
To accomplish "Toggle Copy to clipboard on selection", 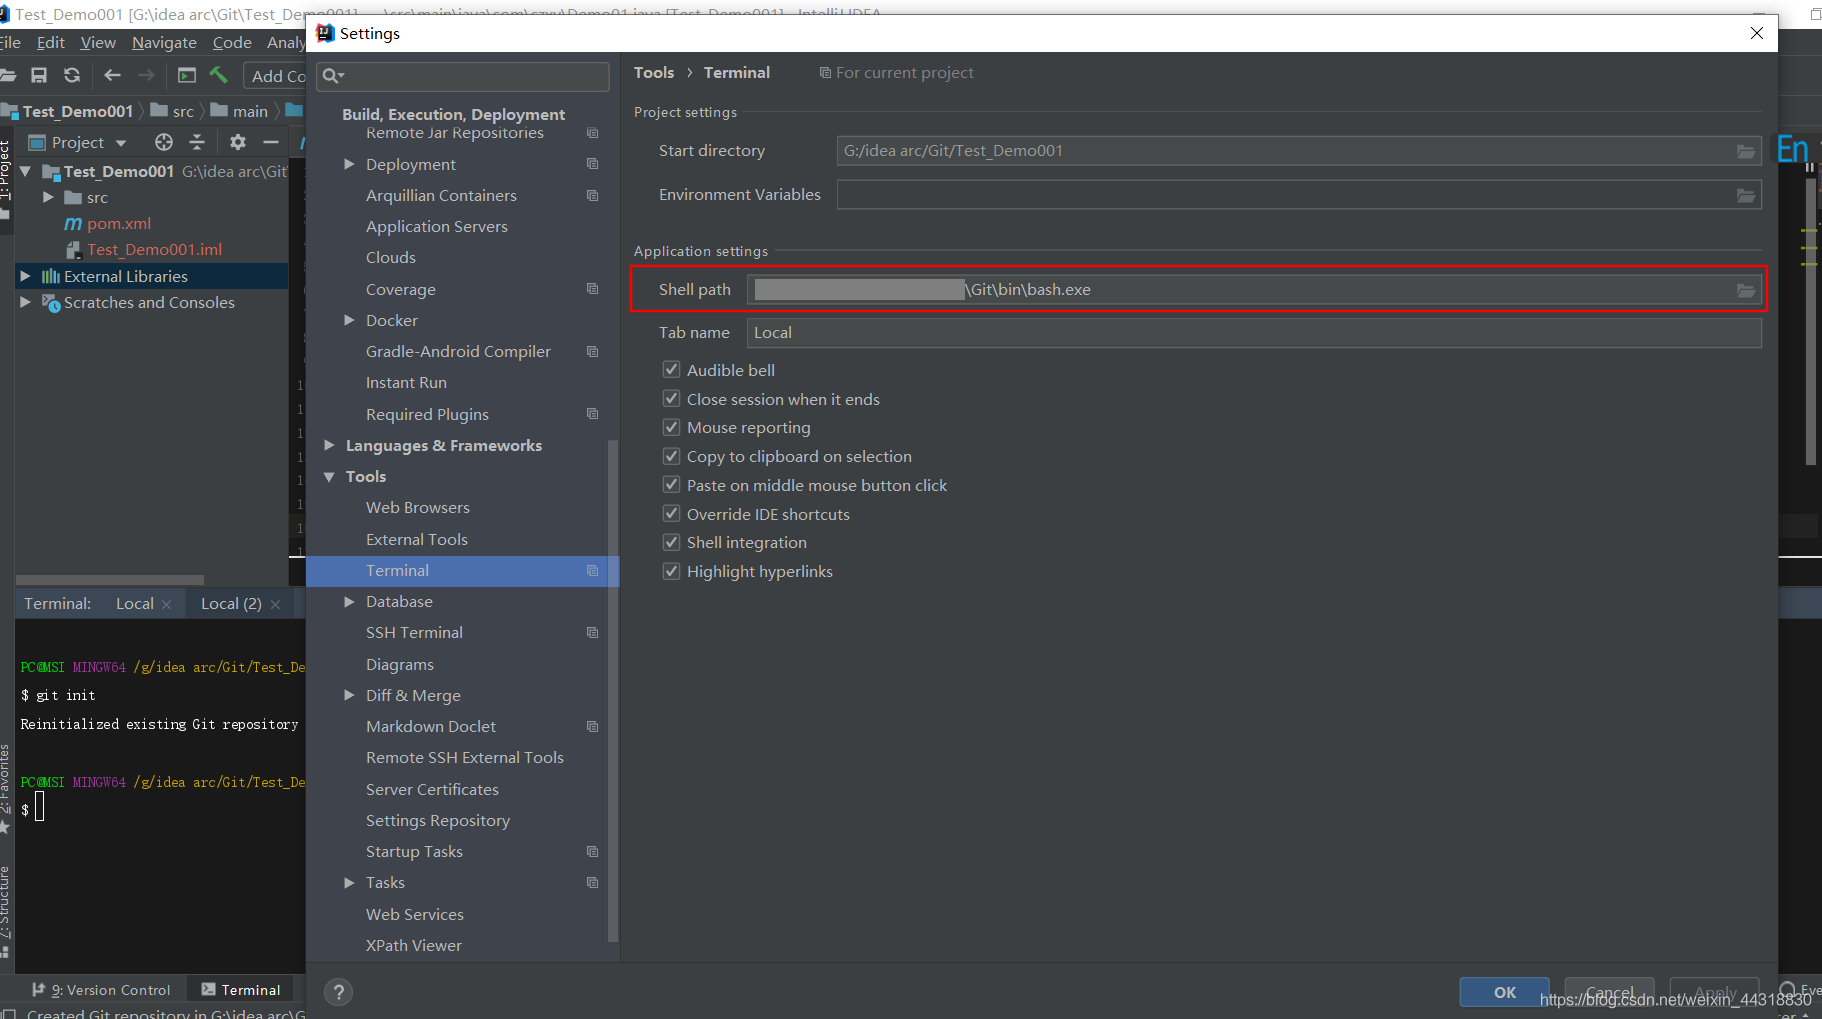I will [672, 457].
